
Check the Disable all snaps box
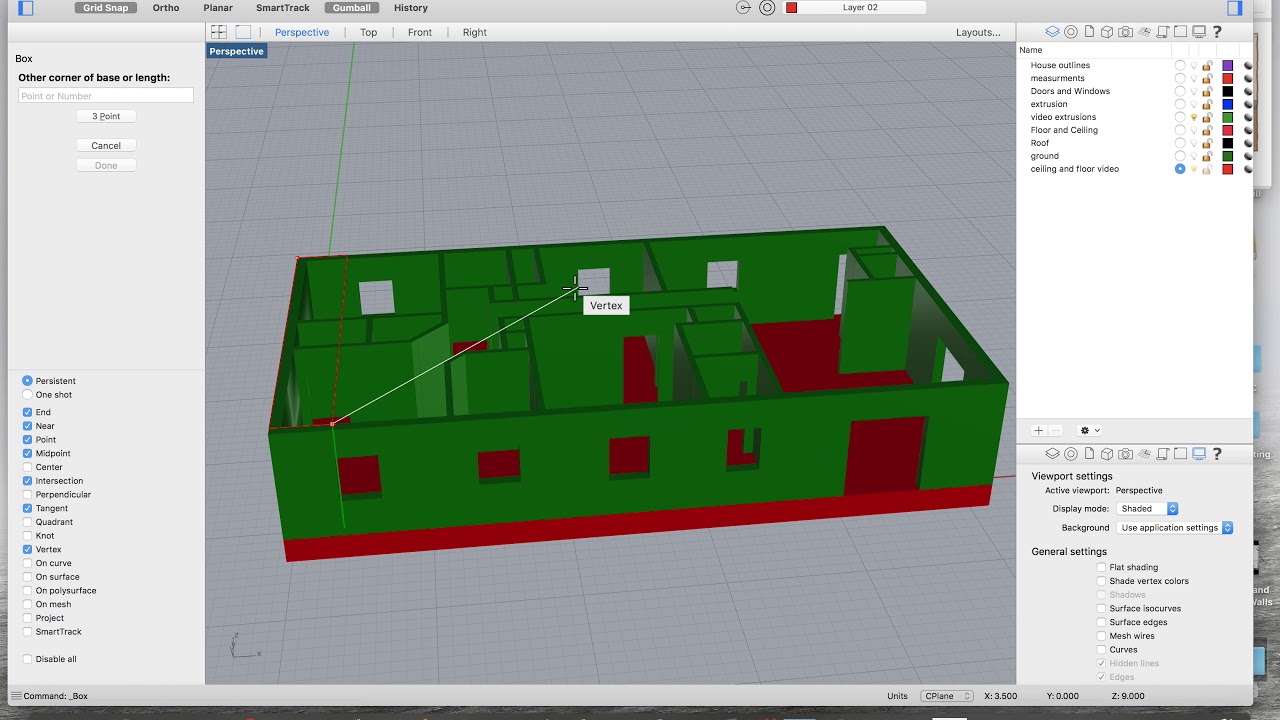pos(28,659)
